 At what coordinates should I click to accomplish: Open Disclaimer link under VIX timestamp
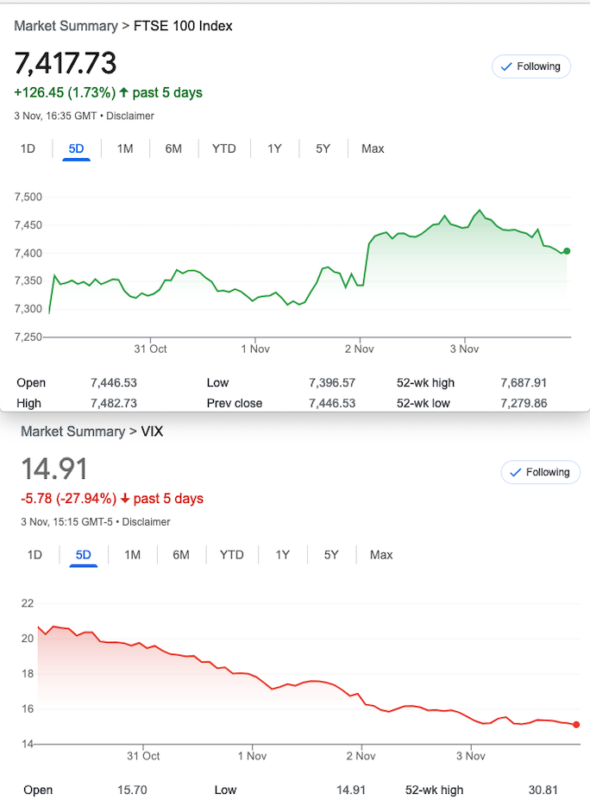click(x=146, y=522)
